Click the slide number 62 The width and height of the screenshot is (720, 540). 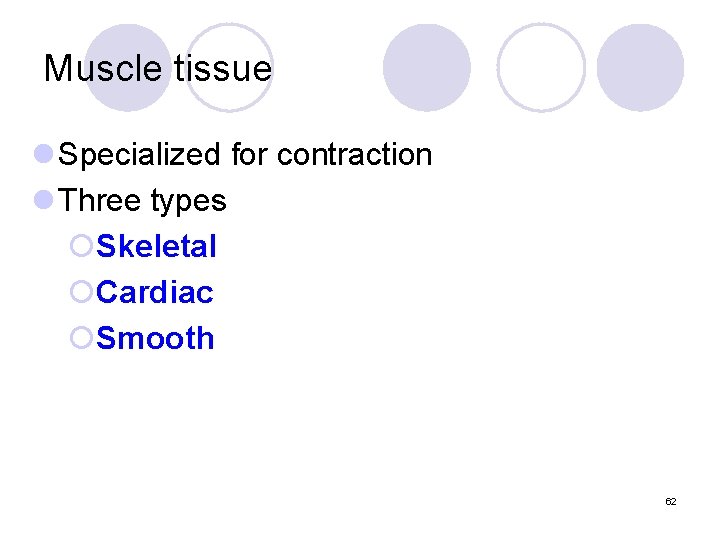(670, 501)
